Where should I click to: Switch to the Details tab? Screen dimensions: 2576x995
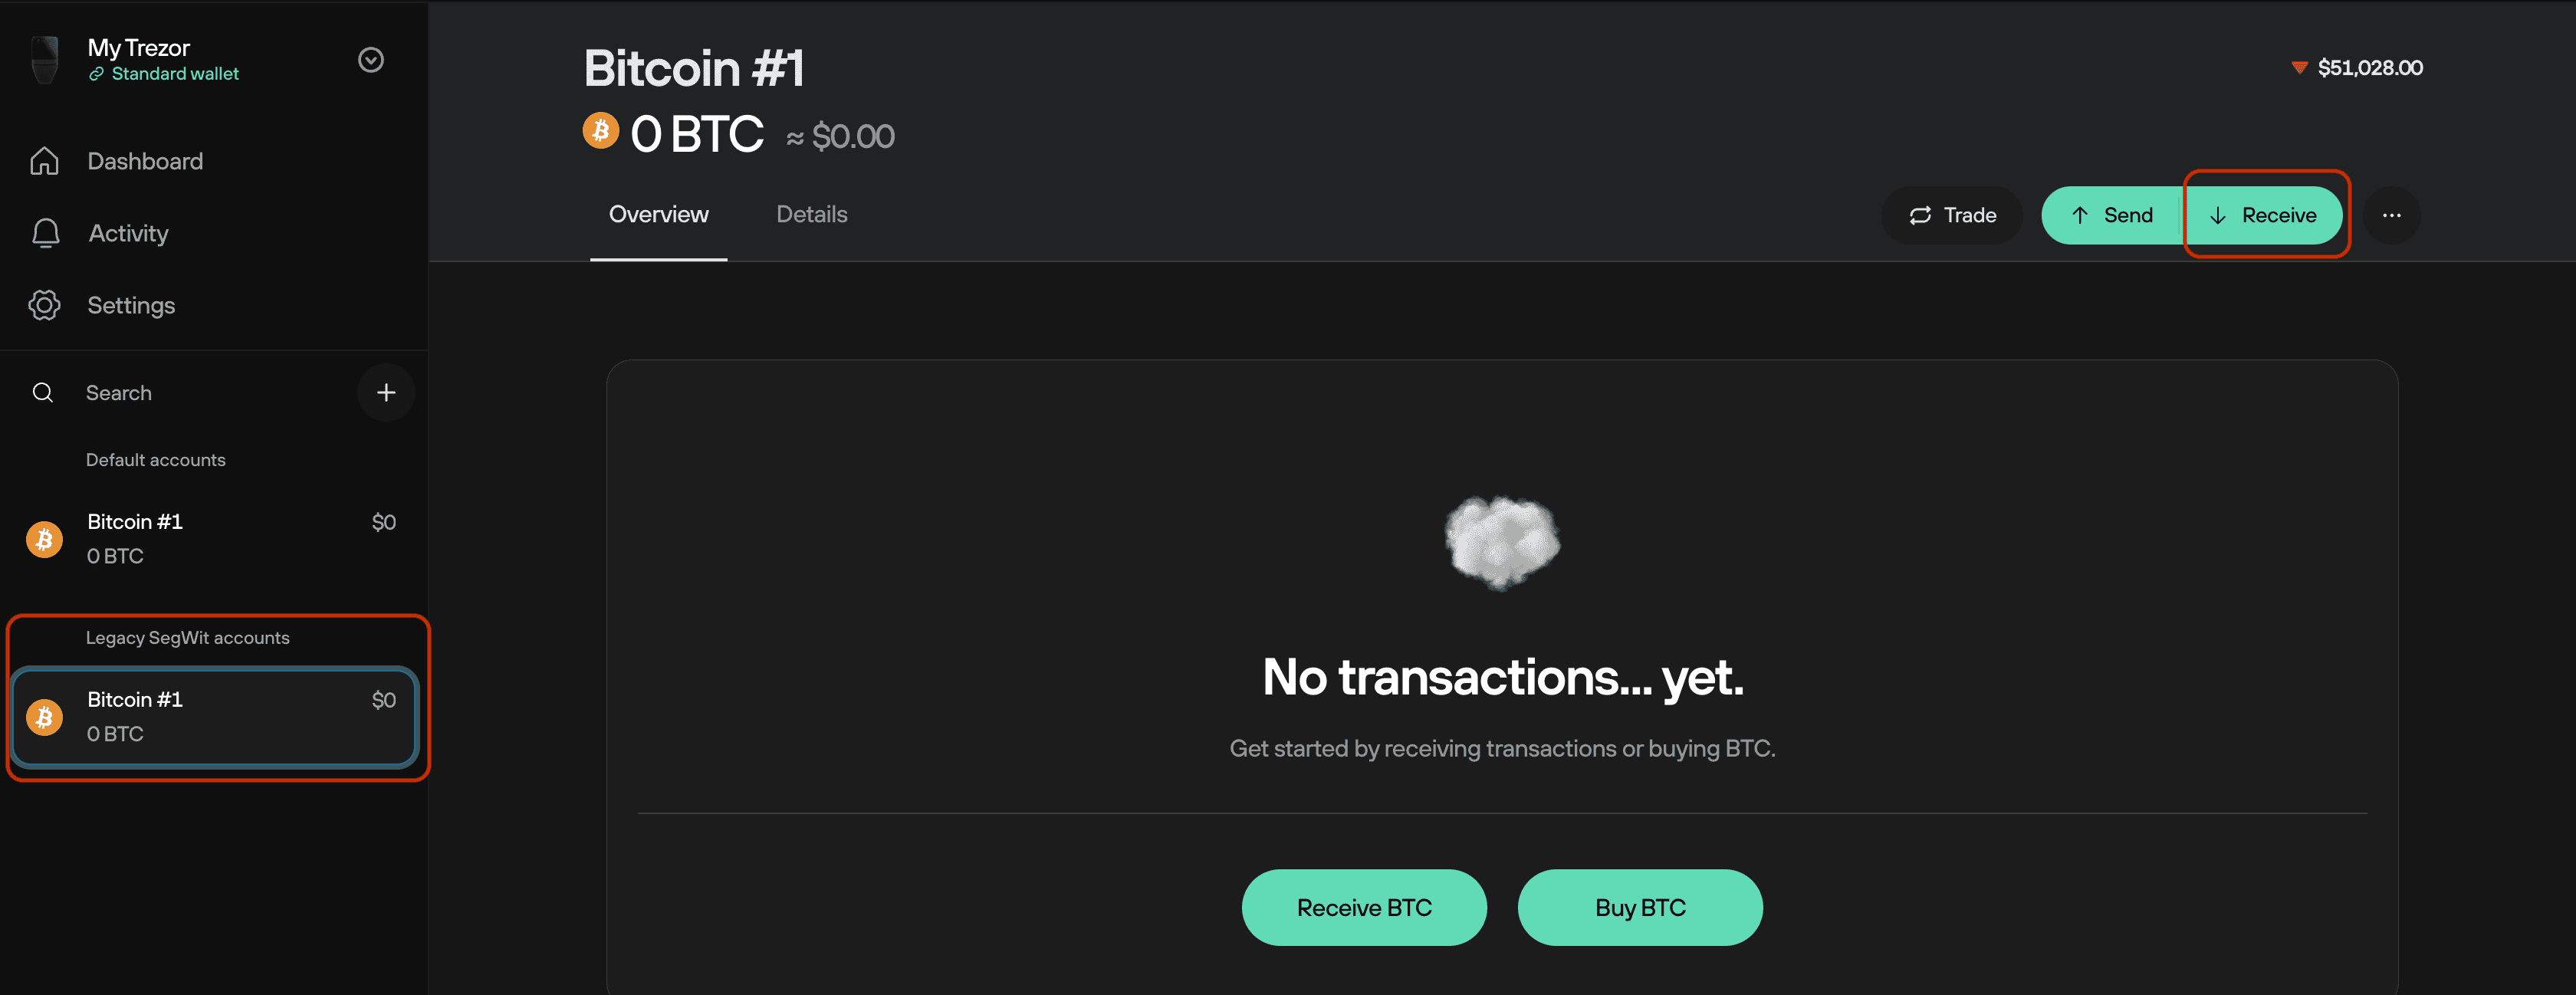(x=812, y=214)
